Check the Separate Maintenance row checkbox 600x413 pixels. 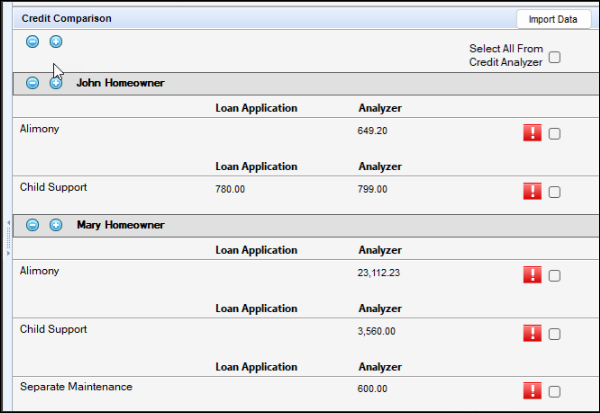[554, 392]
